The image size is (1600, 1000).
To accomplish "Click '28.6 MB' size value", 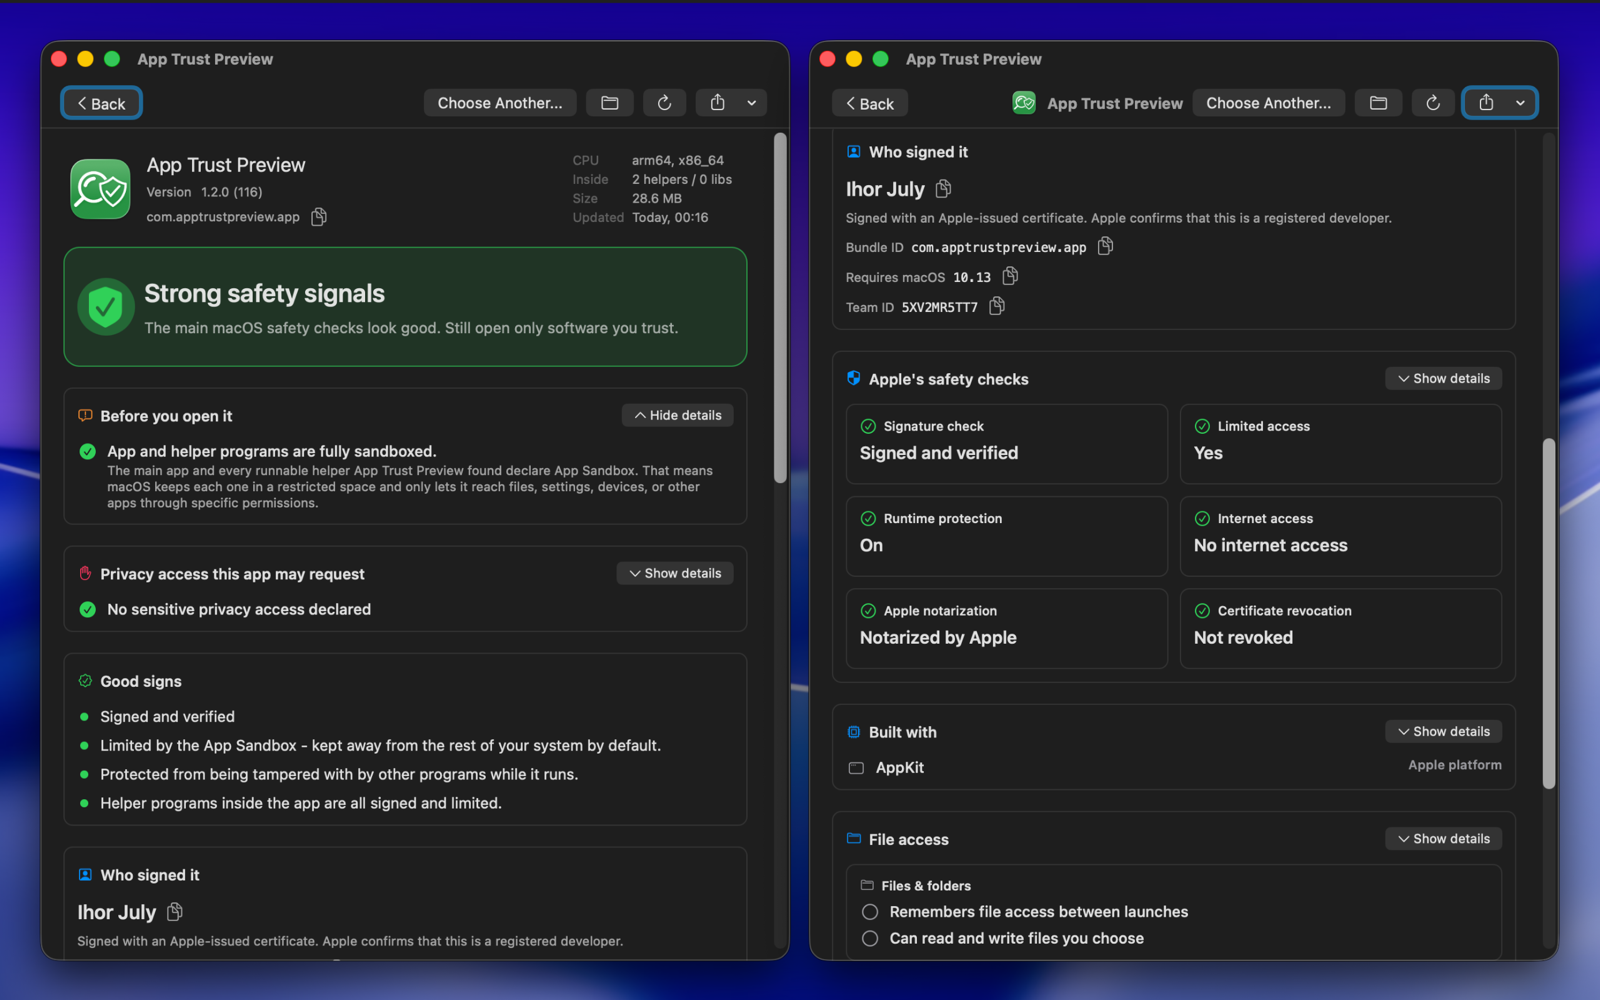I will (x=657, y=198).
